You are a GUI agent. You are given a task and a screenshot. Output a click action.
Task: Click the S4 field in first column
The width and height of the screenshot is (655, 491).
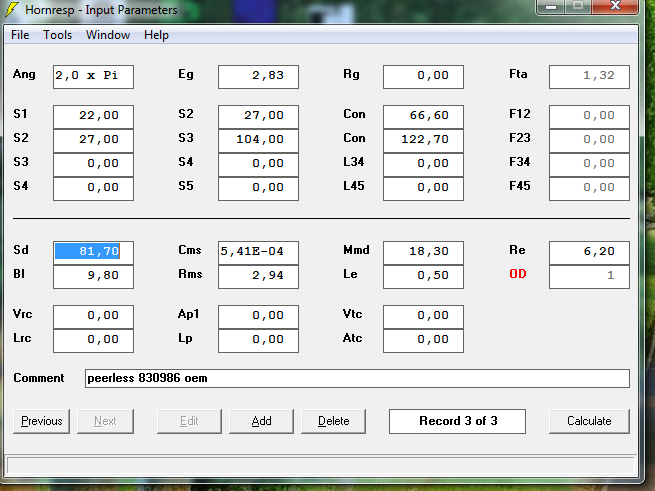[94, 188]
